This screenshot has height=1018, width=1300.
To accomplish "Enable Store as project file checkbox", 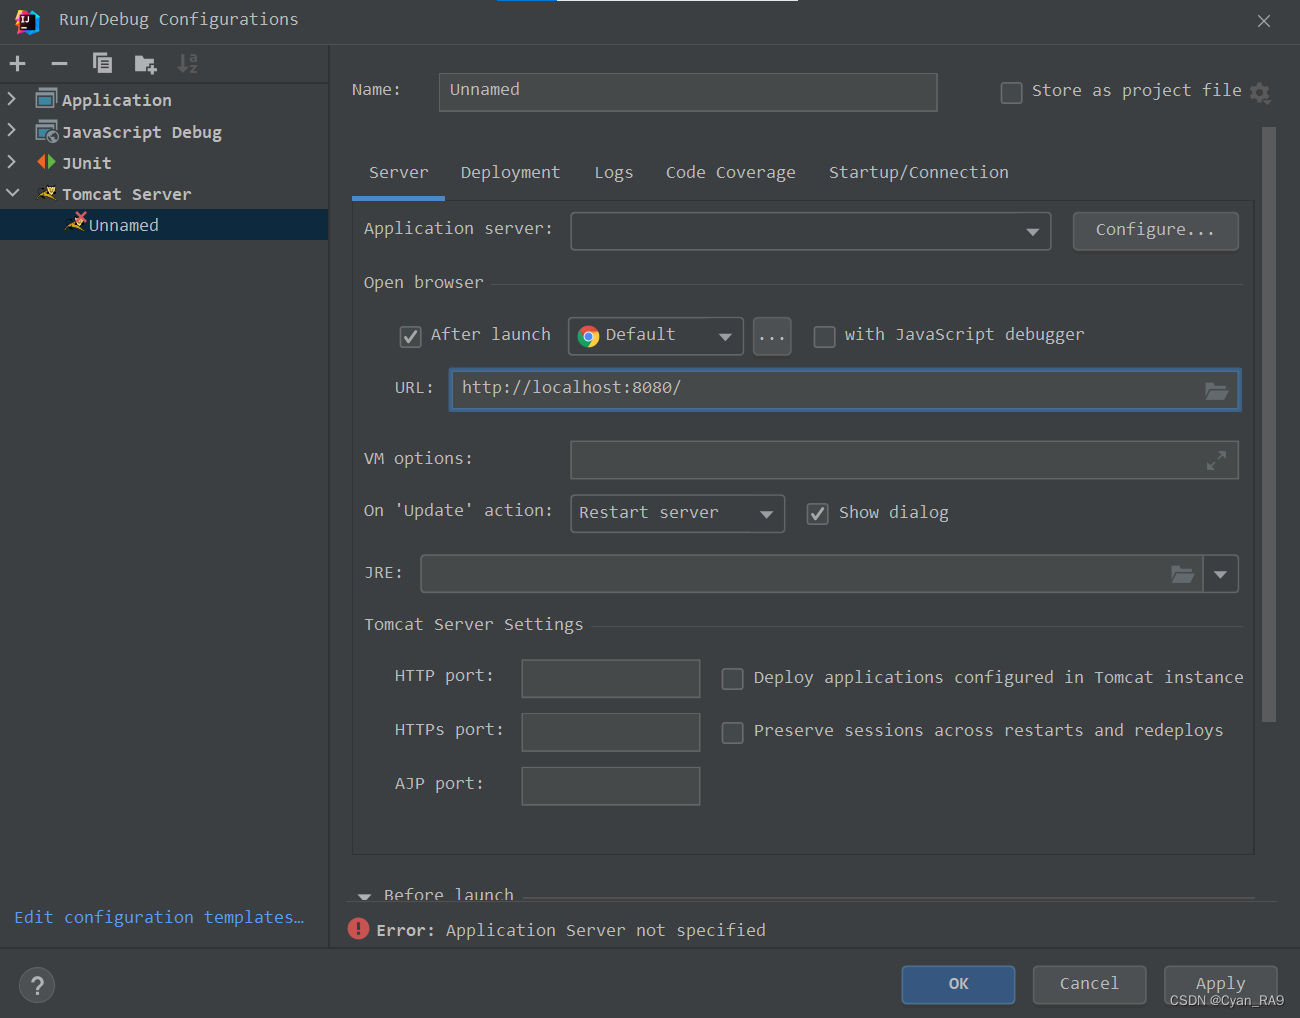I will click(x=1011, y=93).
